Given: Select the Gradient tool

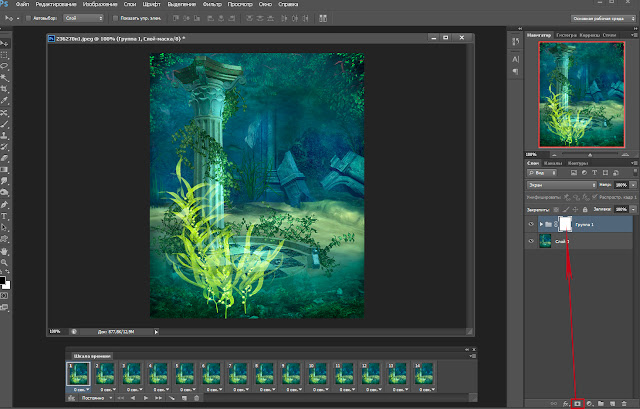Looking at the screenshot, I should [4, 169].
